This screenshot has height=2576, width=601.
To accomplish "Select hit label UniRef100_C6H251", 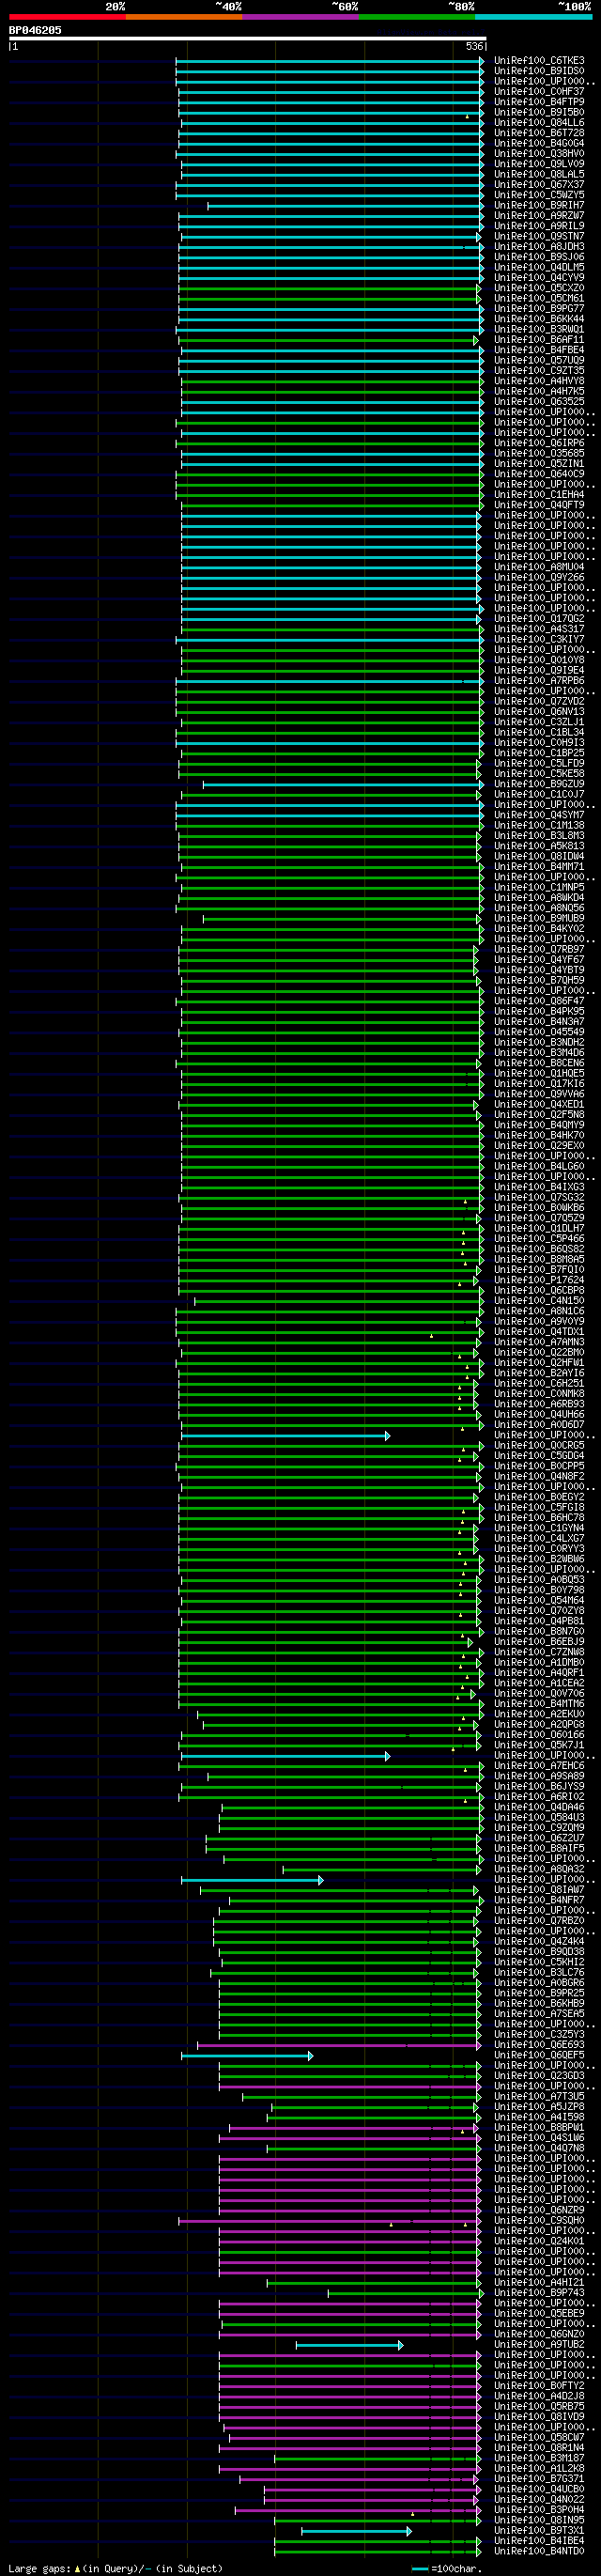I will [539, 1384].
